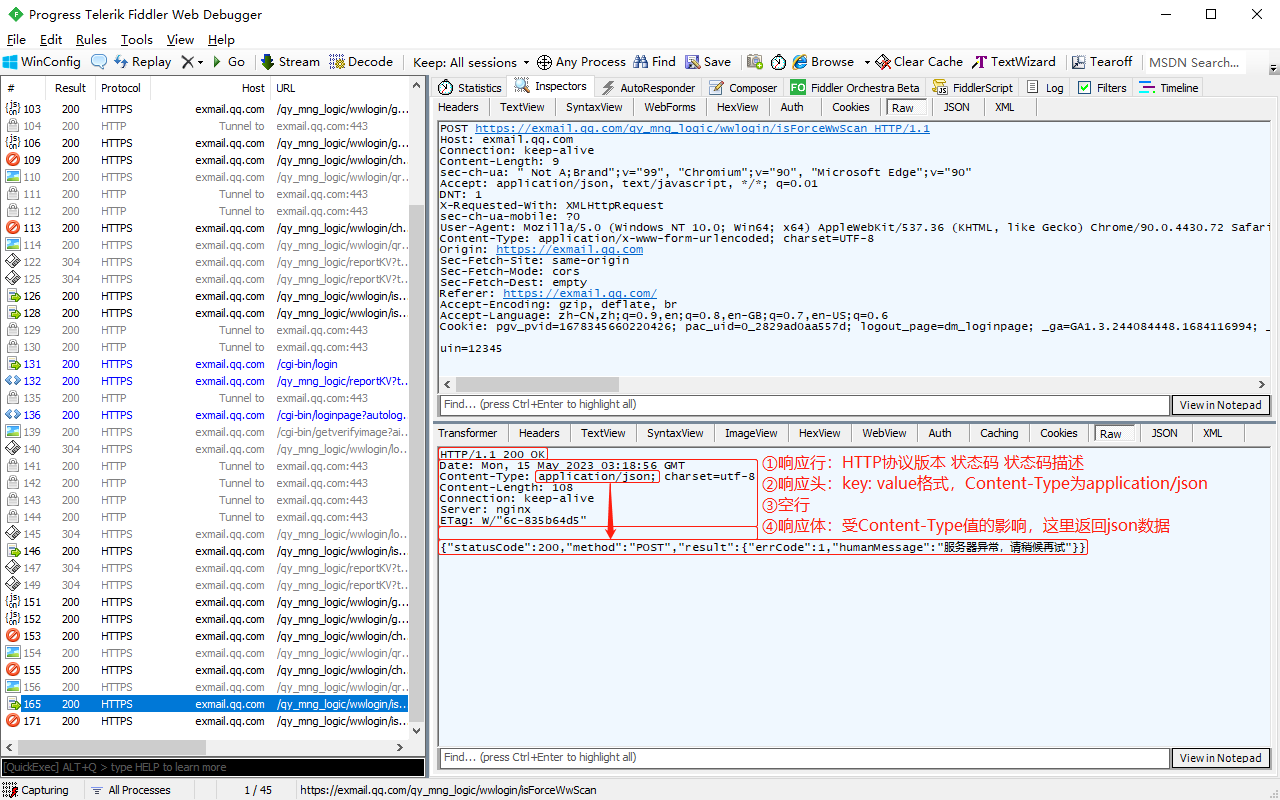This screenshot has width=1280, height=800.
Task: Open the Help menu
Action: [x=221, y=40]
